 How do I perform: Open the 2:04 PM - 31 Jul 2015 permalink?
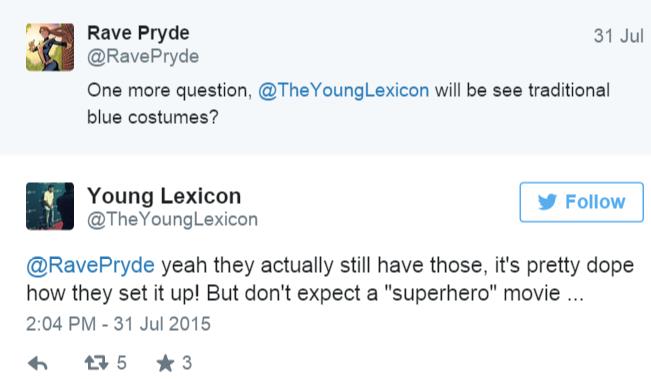pos(118,324)
